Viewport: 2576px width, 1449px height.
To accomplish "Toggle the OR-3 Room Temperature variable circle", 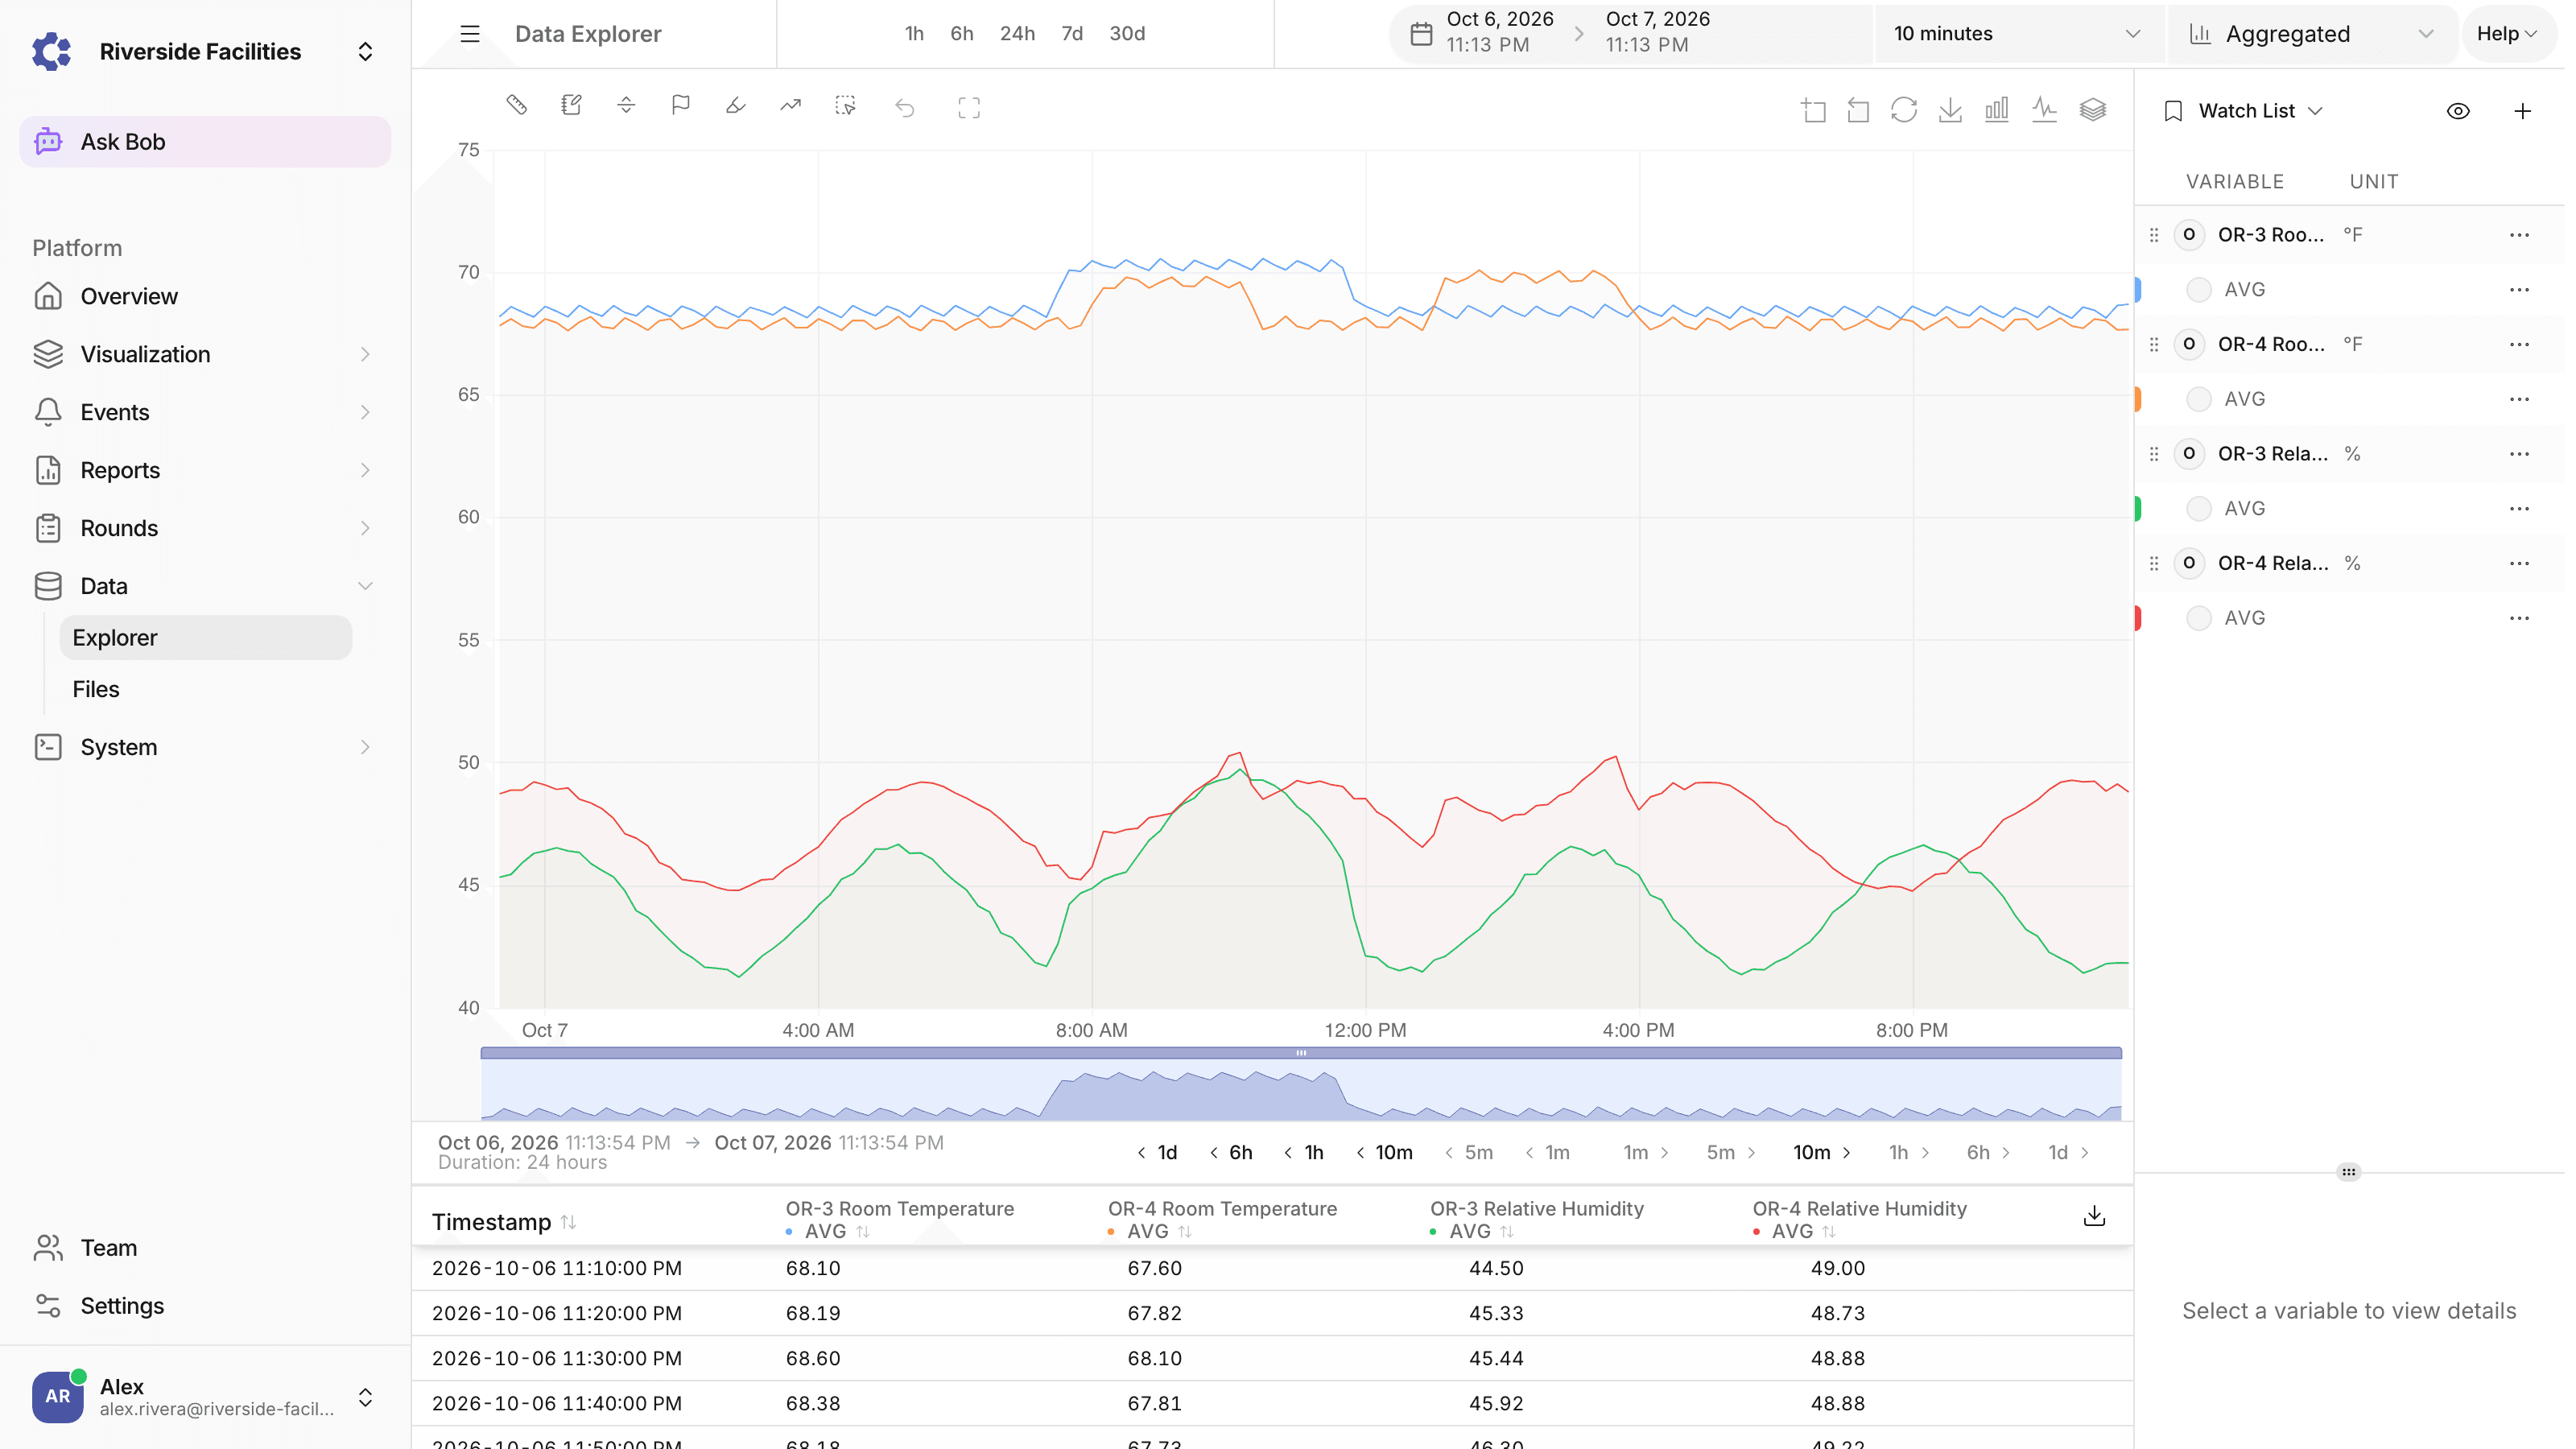I will (x=2189, y=235).
